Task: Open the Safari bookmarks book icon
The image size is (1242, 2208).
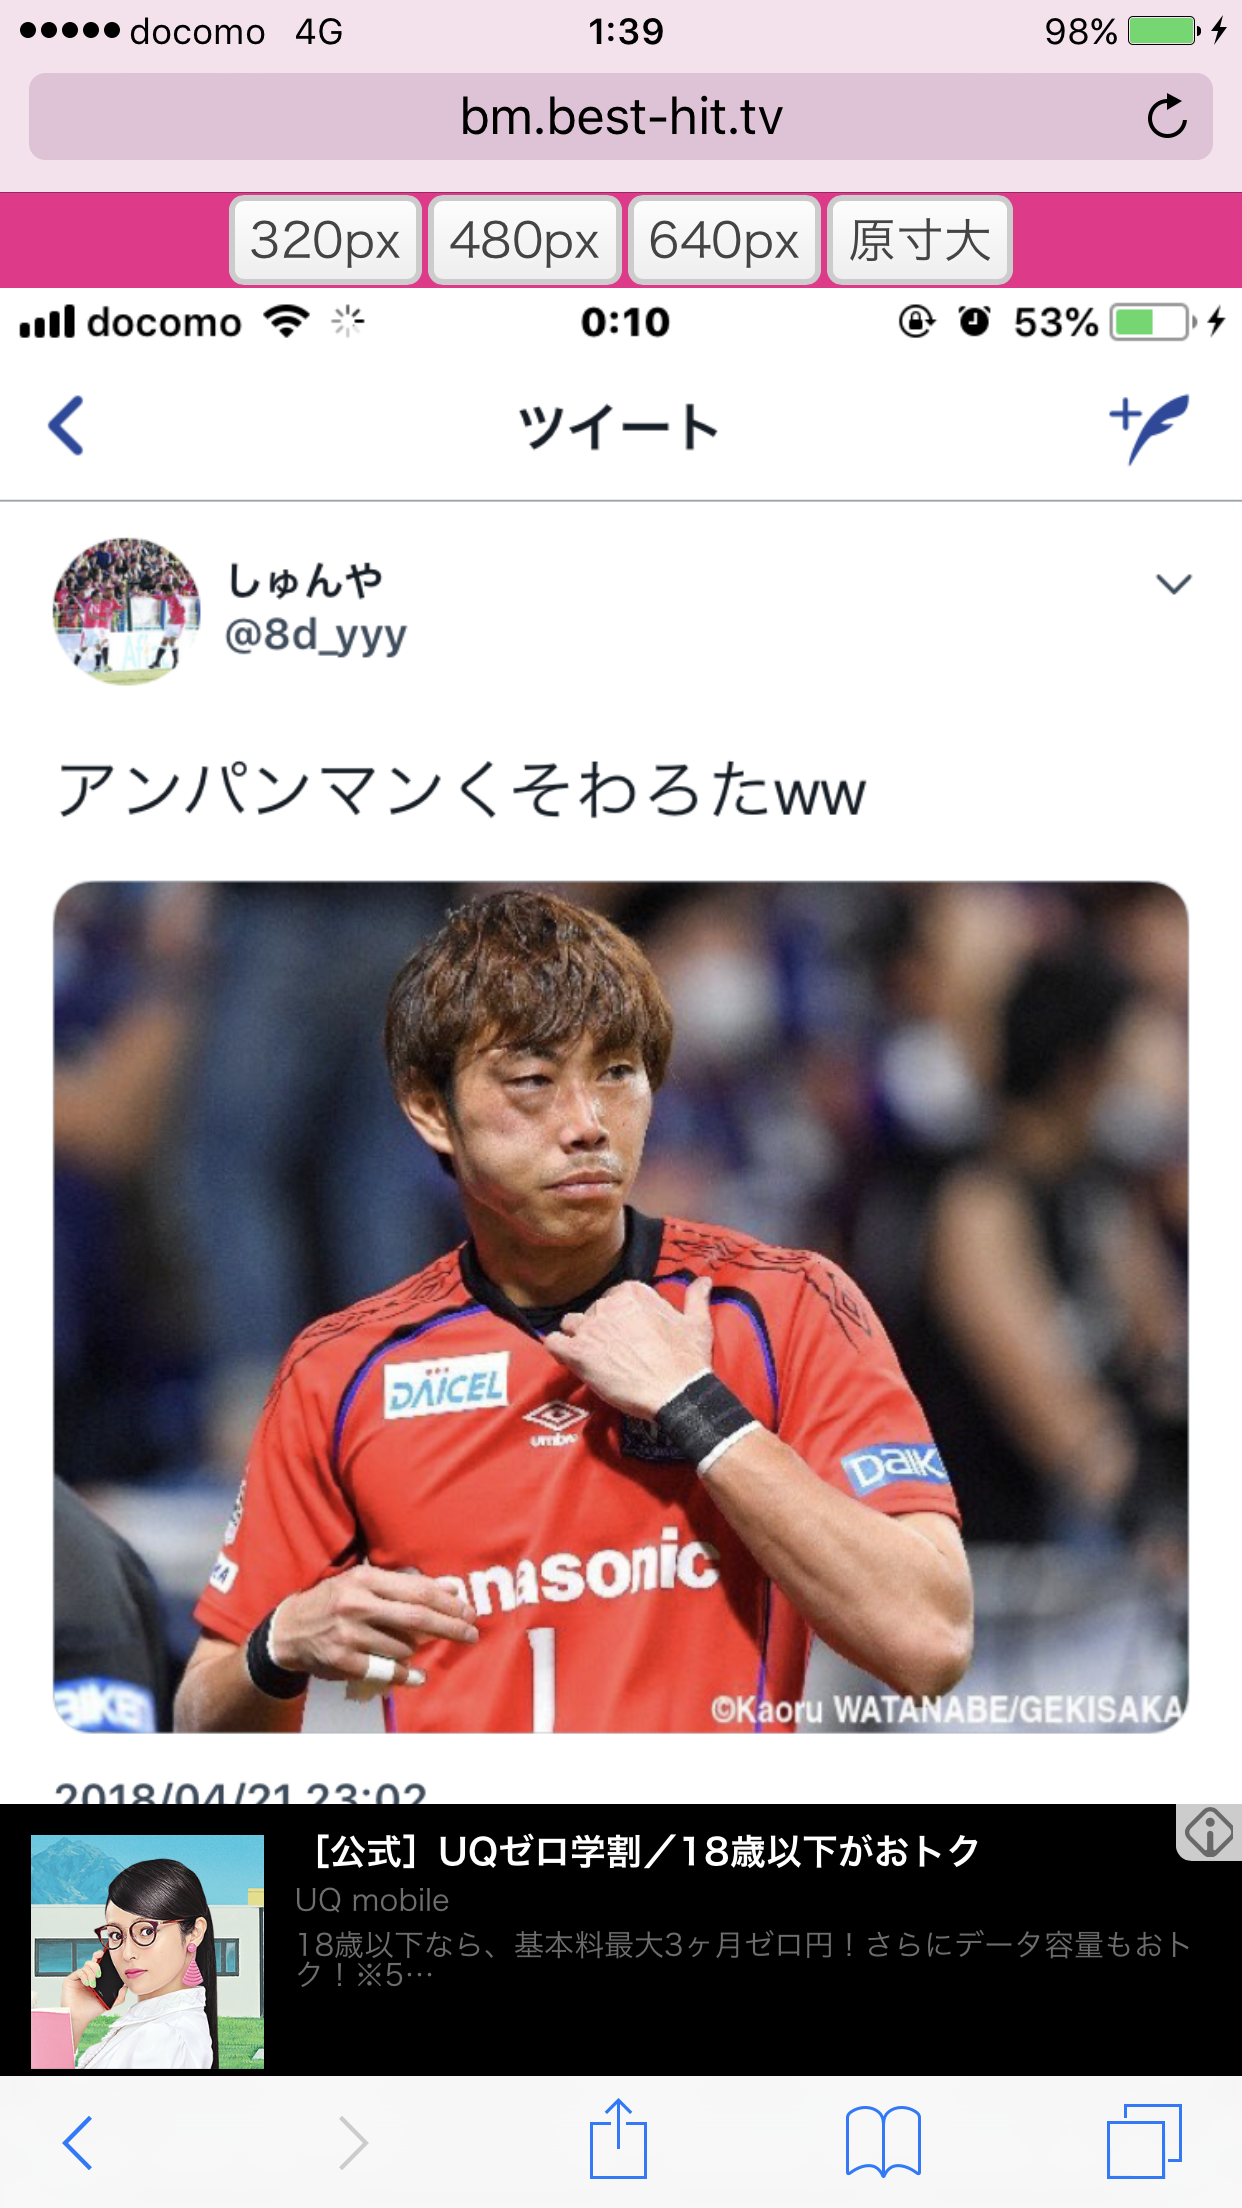Action: [883, 2142]
